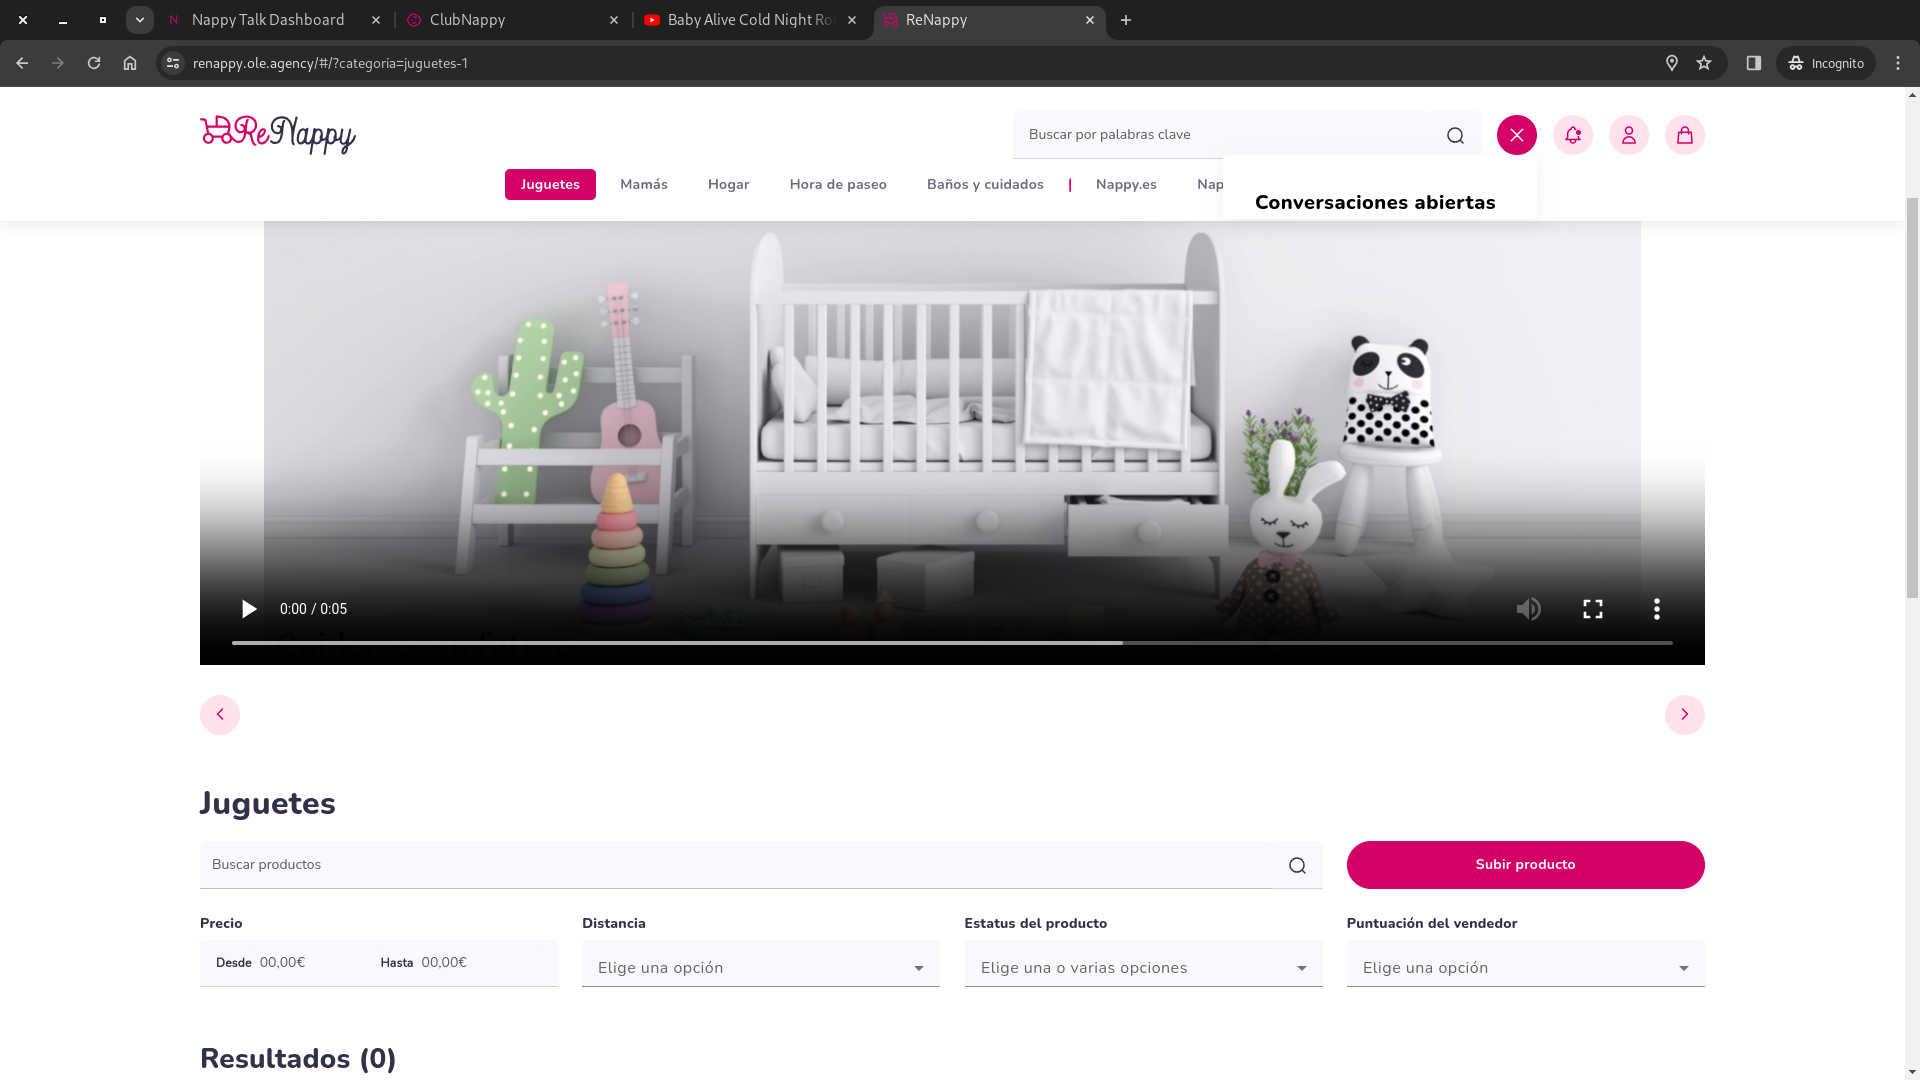Expand the Distancia dropdown
Image resolution: width=1920 pixels, height=1080 pixels.
click(760, 967)
